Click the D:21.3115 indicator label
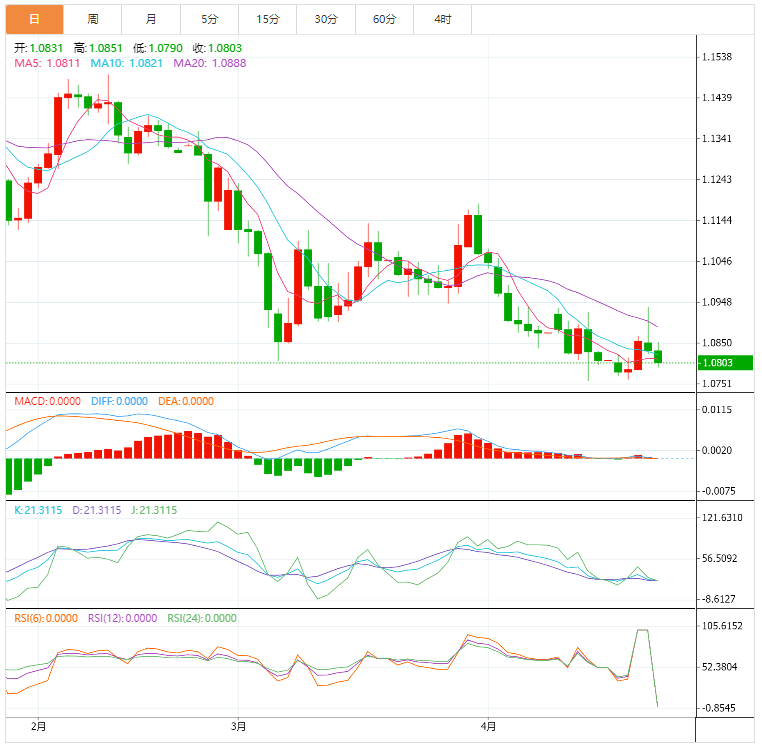762x752 pixels. tap(97, 510)
